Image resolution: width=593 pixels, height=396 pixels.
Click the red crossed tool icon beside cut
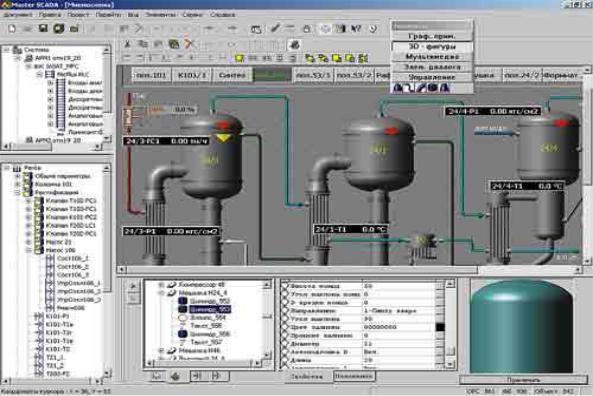click(x=188, y=44)
